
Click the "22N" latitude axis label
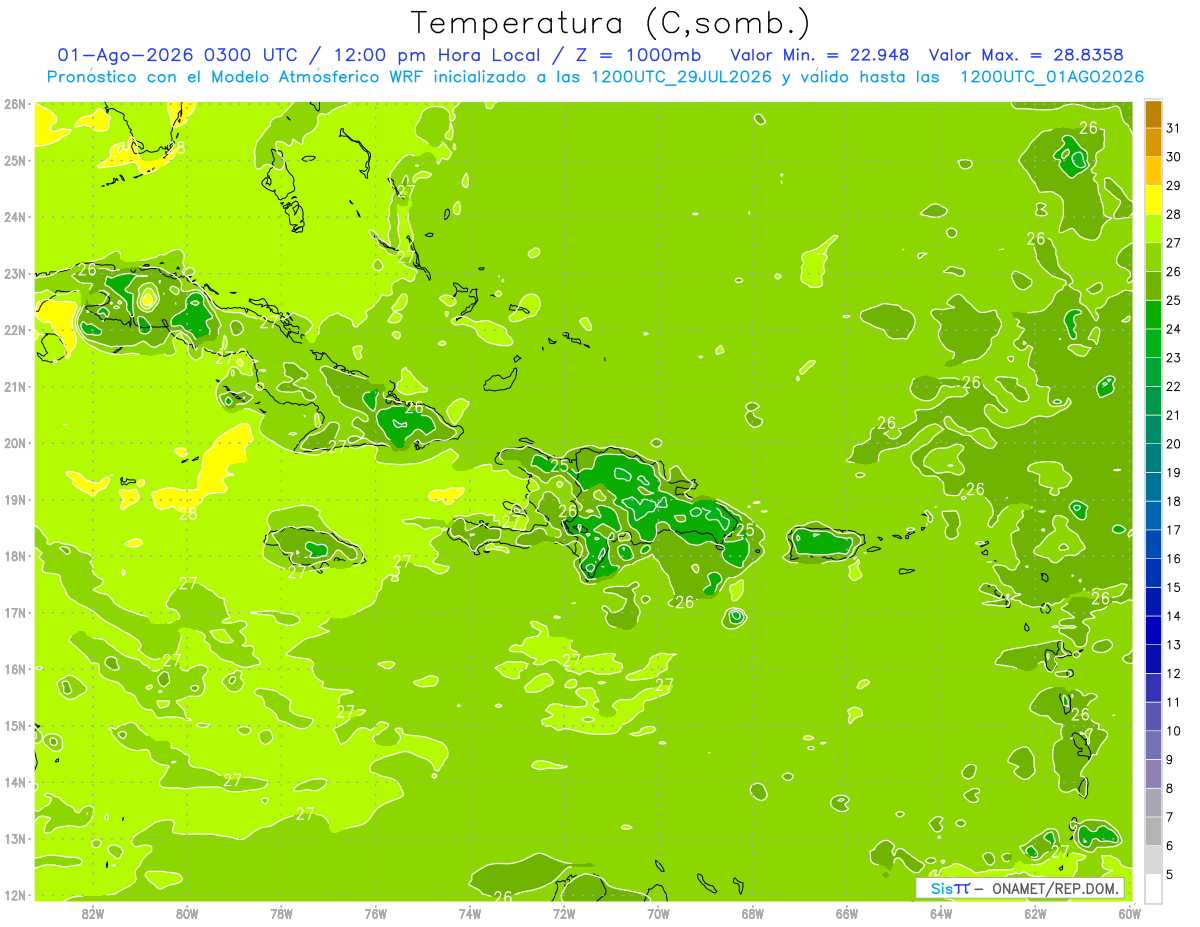coord(15,330)
